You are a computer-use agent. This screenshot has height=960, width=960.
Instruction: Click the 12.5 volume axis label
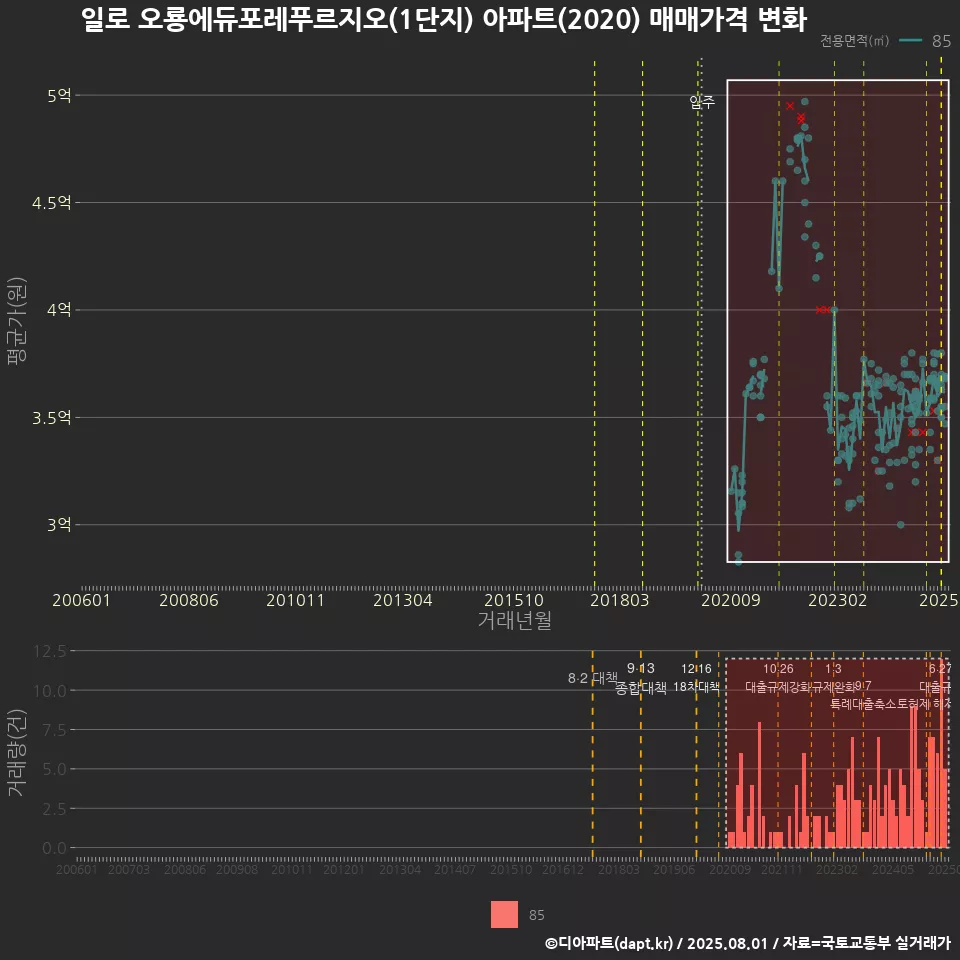pyautogui.click(x=50, y=651)
